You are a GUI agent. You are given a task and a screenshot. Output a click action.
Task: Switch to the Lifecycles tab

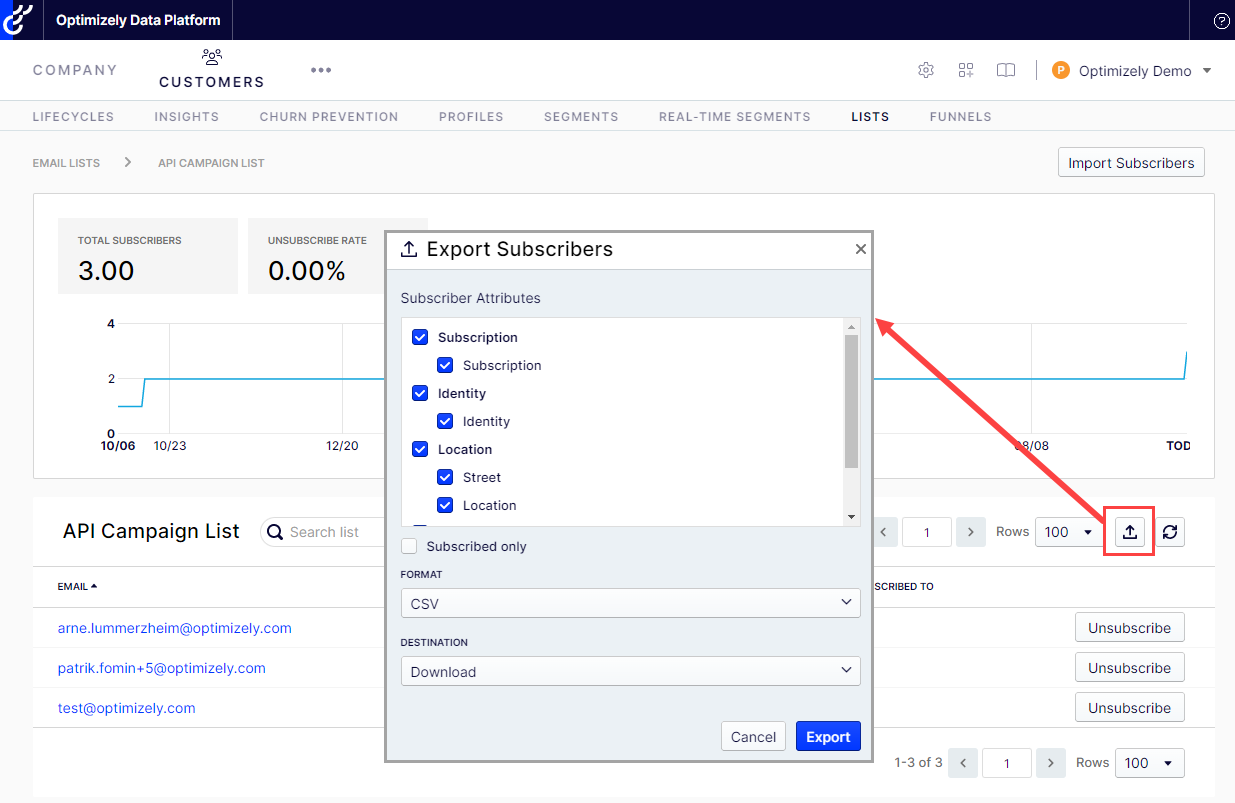[x=73, y=117]
